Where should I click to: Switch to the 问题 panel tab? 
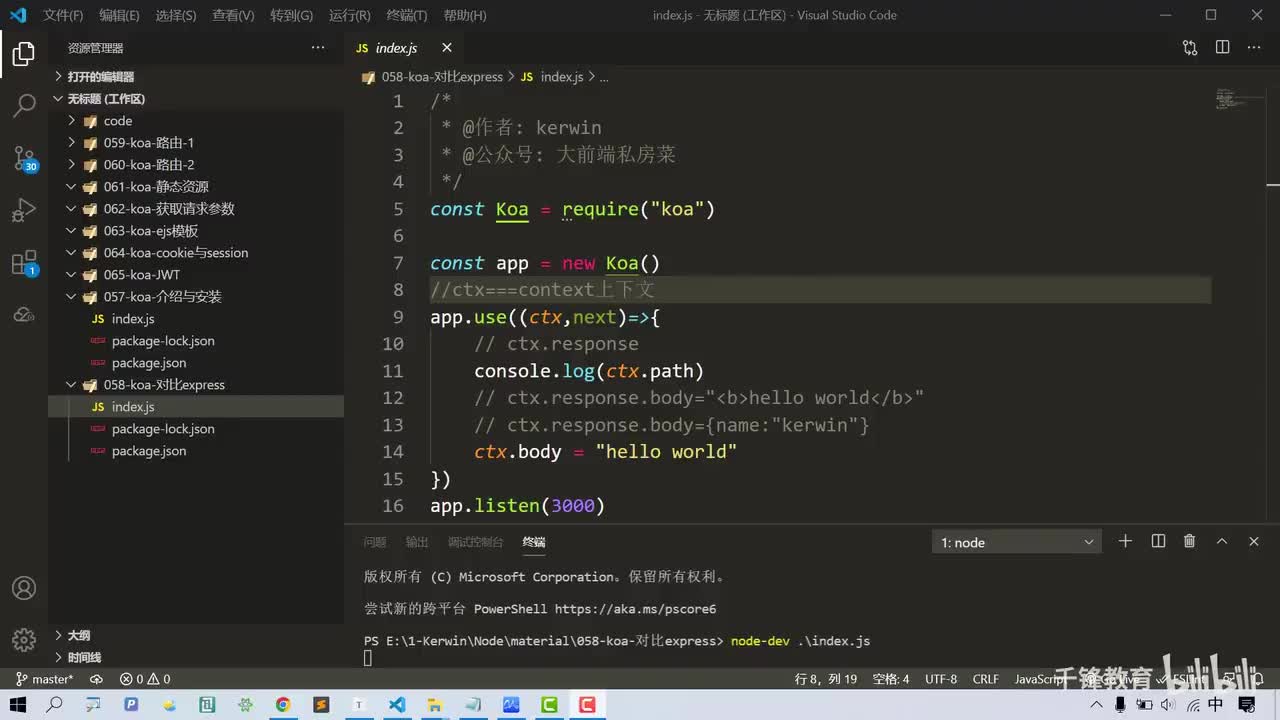375,542
